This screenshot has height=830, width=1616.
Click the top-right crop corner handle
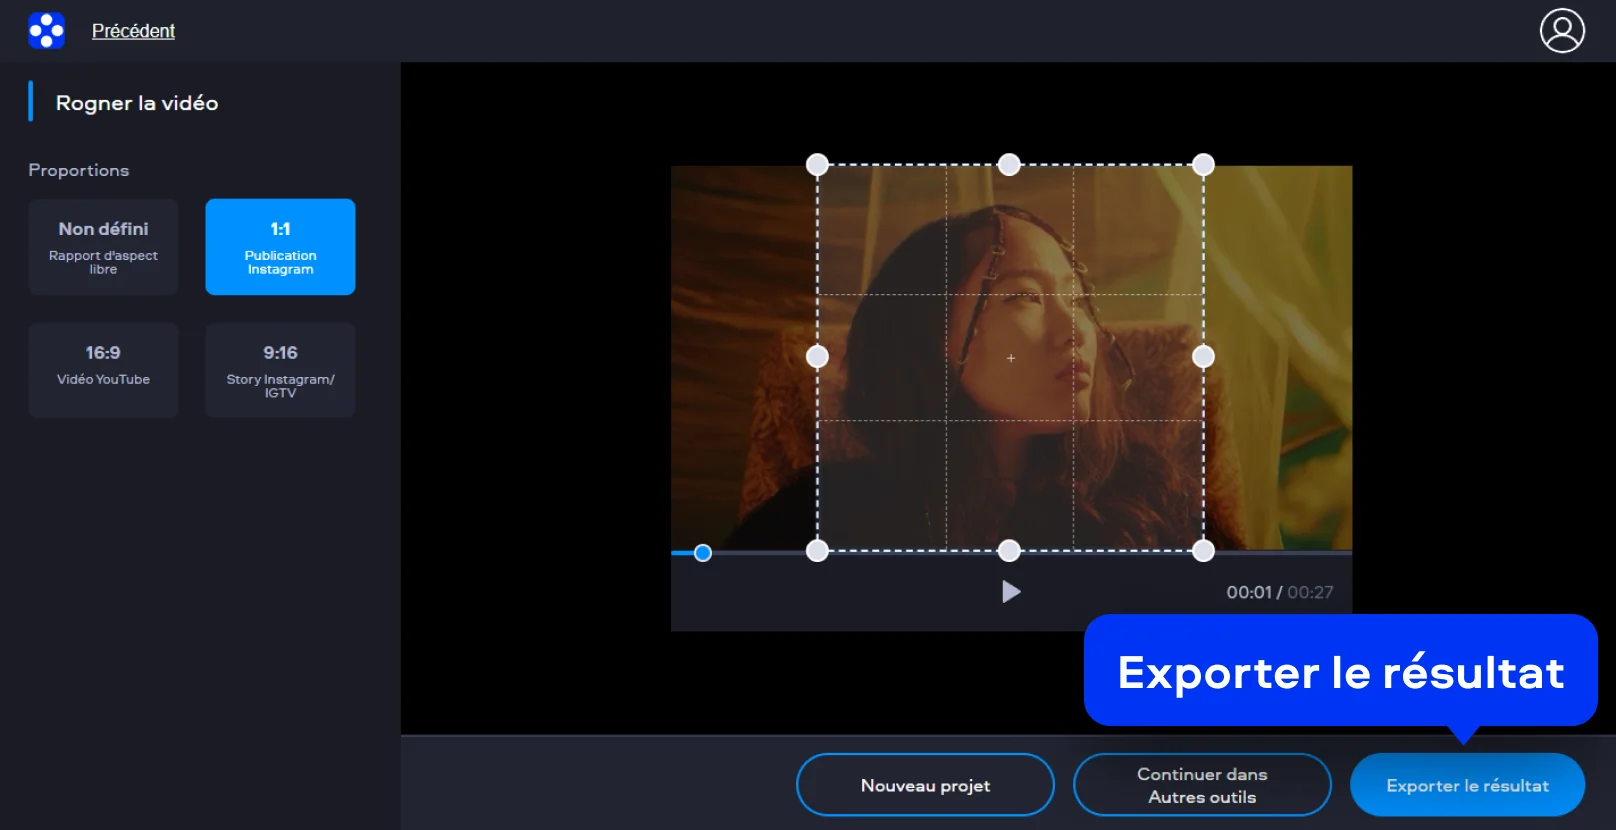tap(1203, 165)
